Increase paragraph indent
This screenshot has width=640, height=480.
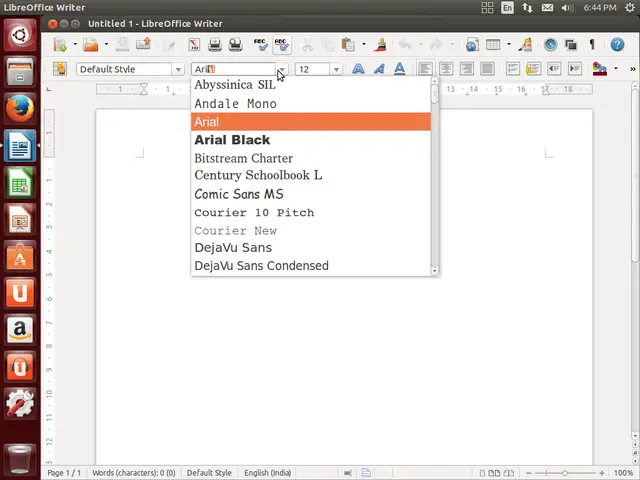pyautogui.click(x=575, y=69)
